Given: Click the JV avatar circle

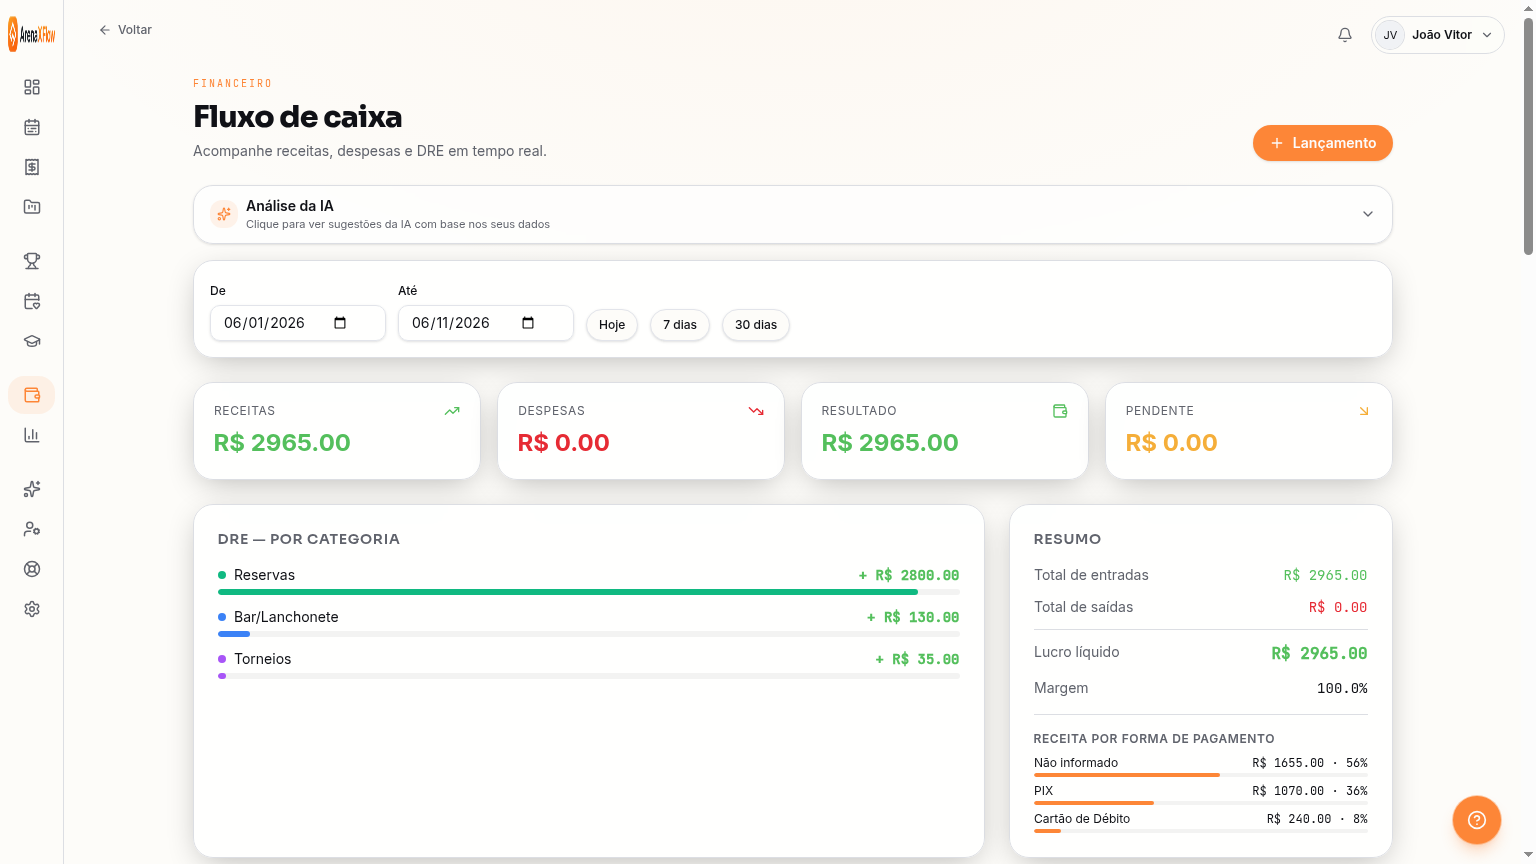Looking at the screenshot, I should 1390,35.
